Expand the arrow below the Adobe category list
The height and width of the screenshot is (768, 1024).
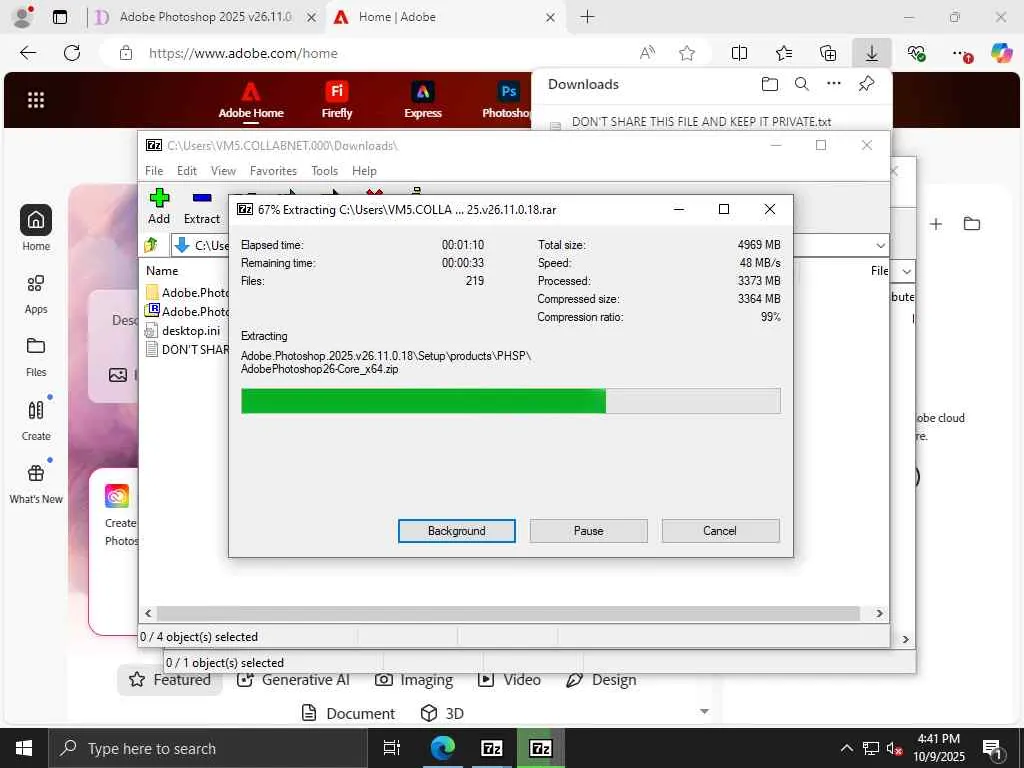coord(704,711)
